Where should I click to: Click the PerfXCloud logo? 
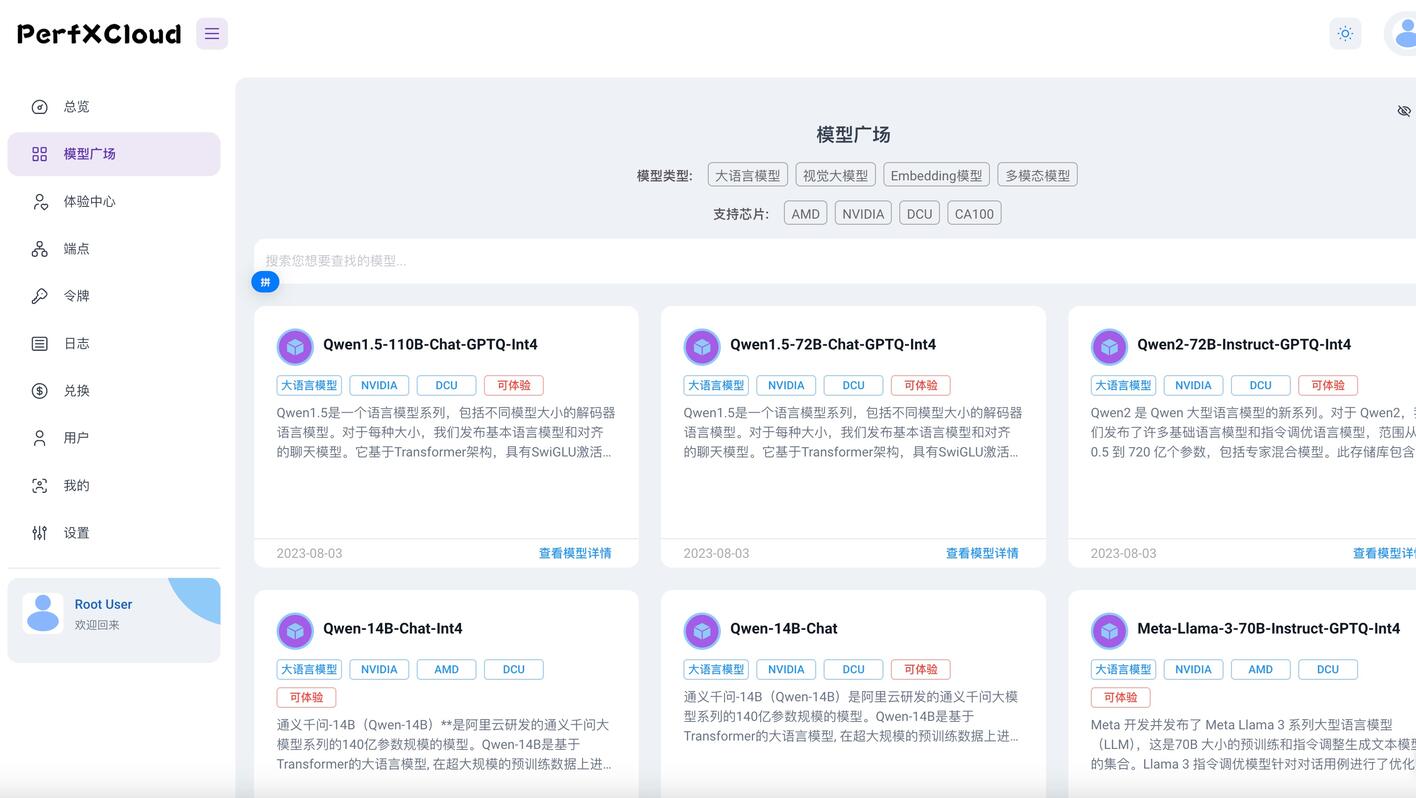coord(99,34)
